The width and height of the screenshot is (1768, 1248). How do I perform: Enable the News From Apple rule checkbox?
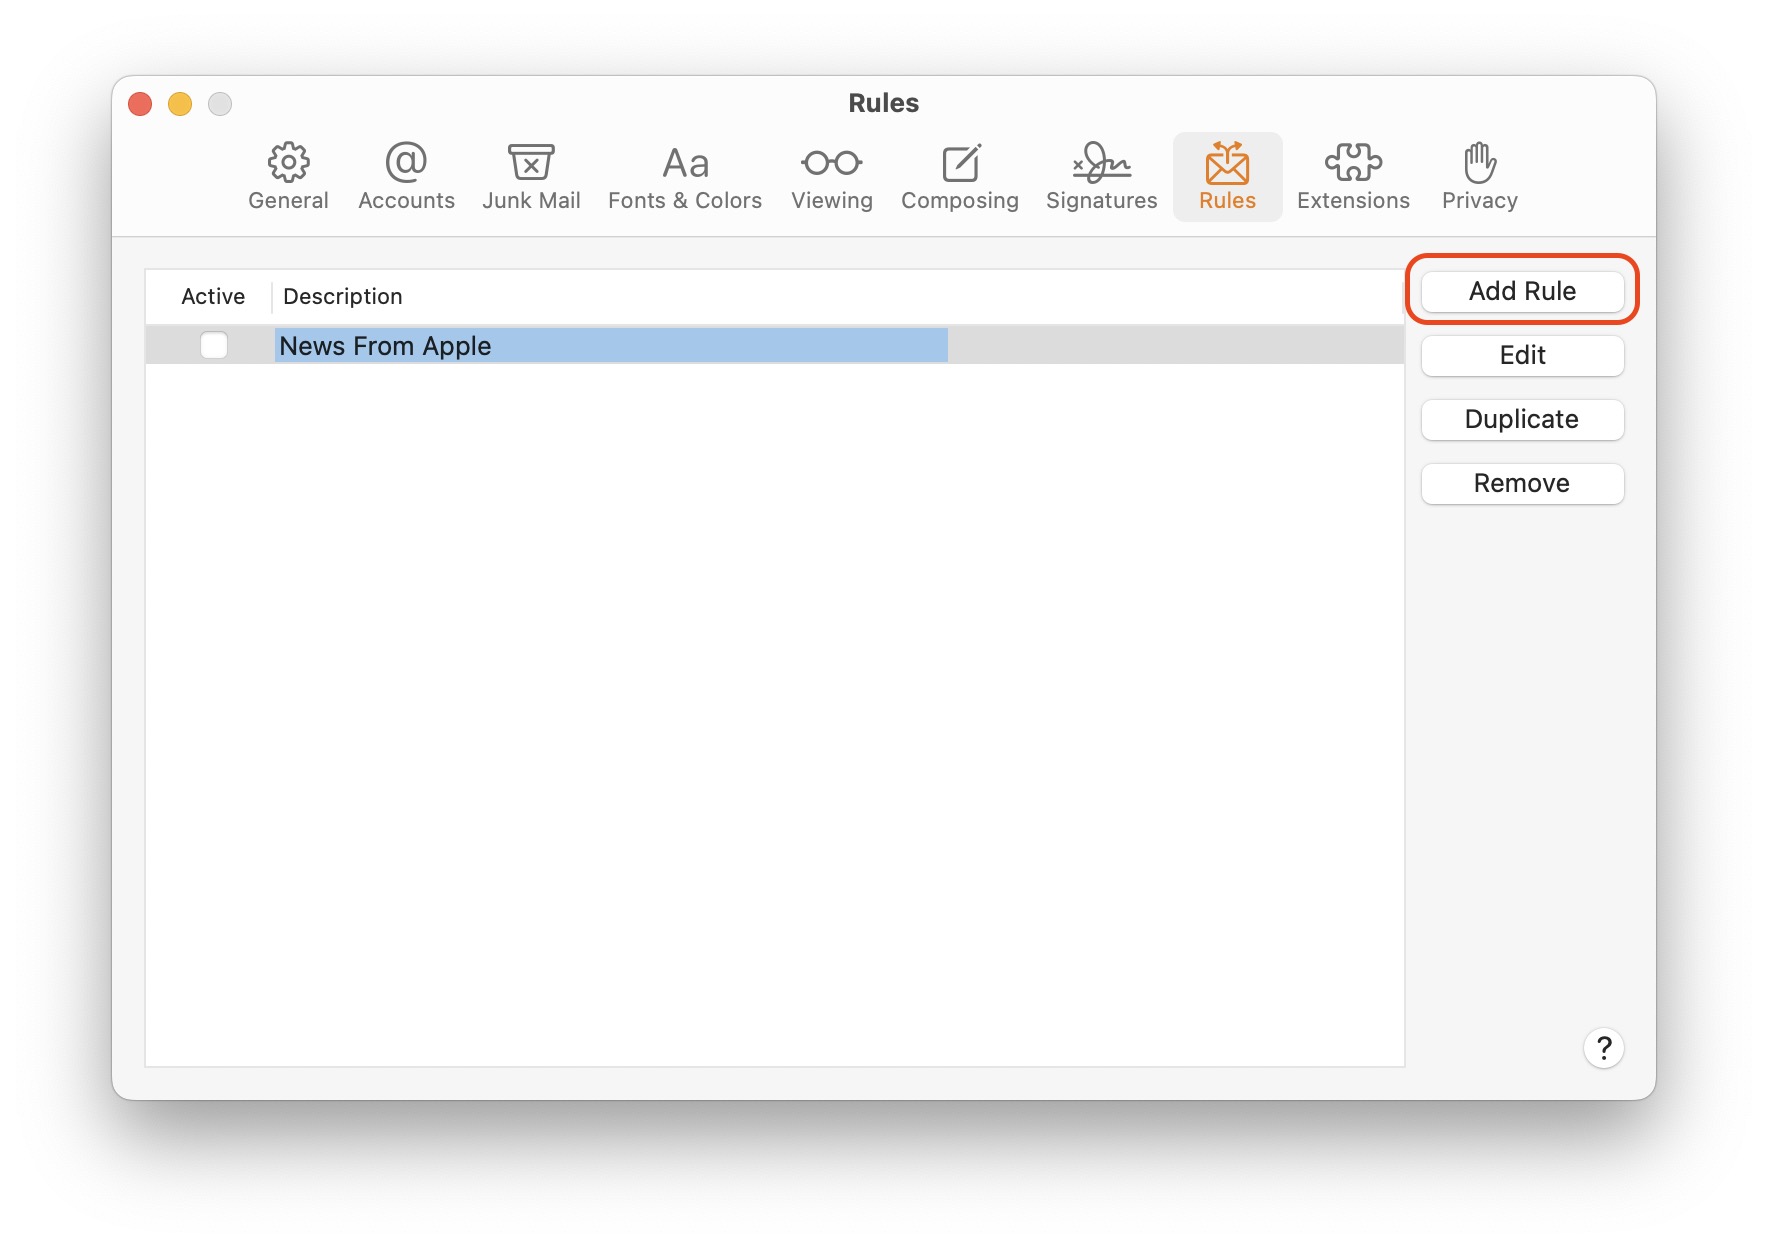[214, 345]
